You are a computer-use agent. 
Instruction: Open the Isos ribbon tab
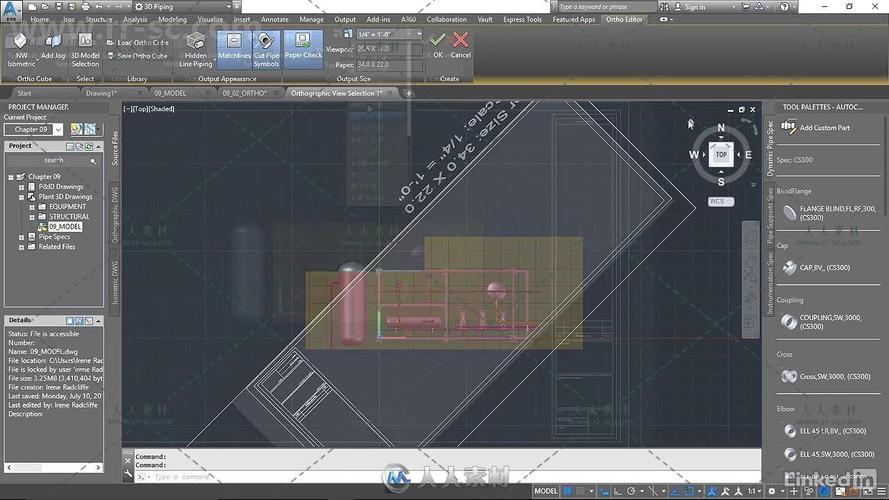click(x=69, y=19)
